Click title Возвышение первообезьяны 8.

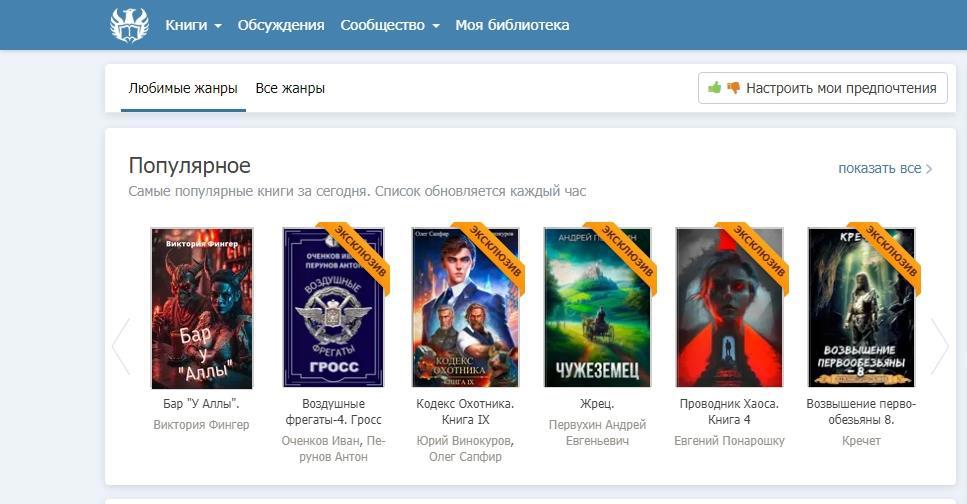[x=861, y=411]
